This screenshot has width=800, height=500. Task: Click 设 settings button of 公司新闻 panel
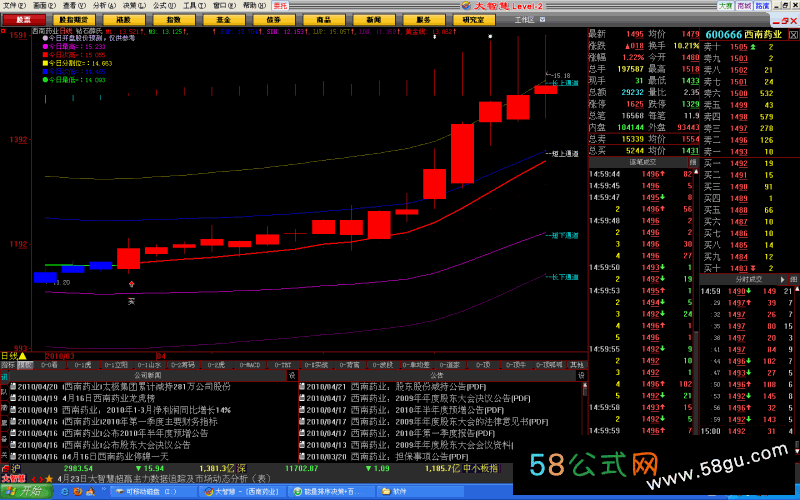(292, 376)
